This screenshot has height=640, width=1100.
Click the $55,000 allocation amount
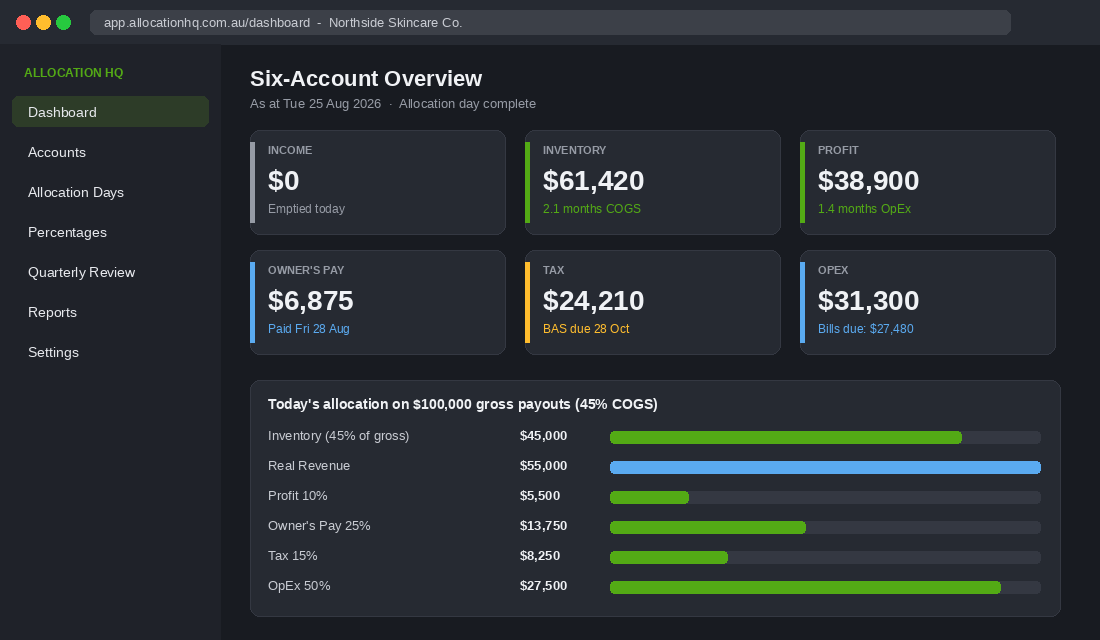tap(543, 466)
